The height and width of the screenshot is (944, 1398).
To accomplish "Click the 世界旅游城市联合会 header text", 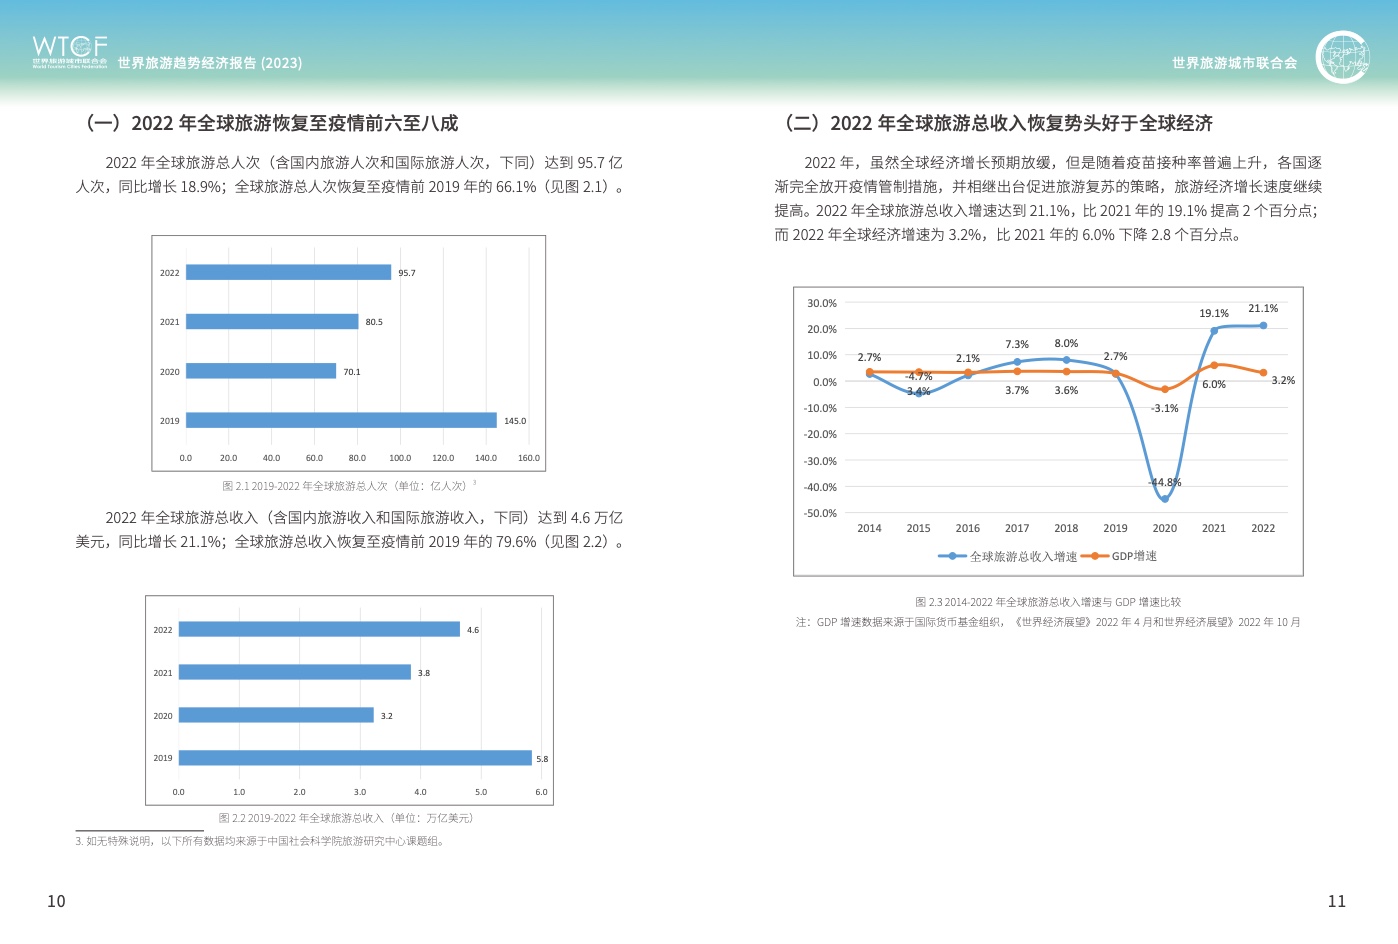I will (x=1234, y=63).
